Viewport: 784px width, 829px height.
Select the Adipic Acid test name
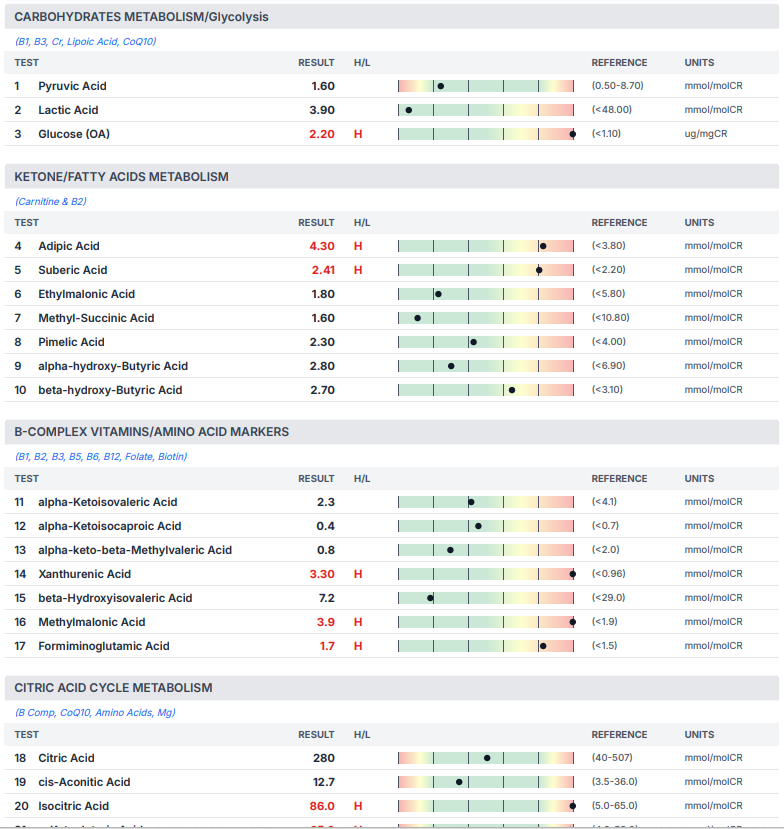point(69,246)
